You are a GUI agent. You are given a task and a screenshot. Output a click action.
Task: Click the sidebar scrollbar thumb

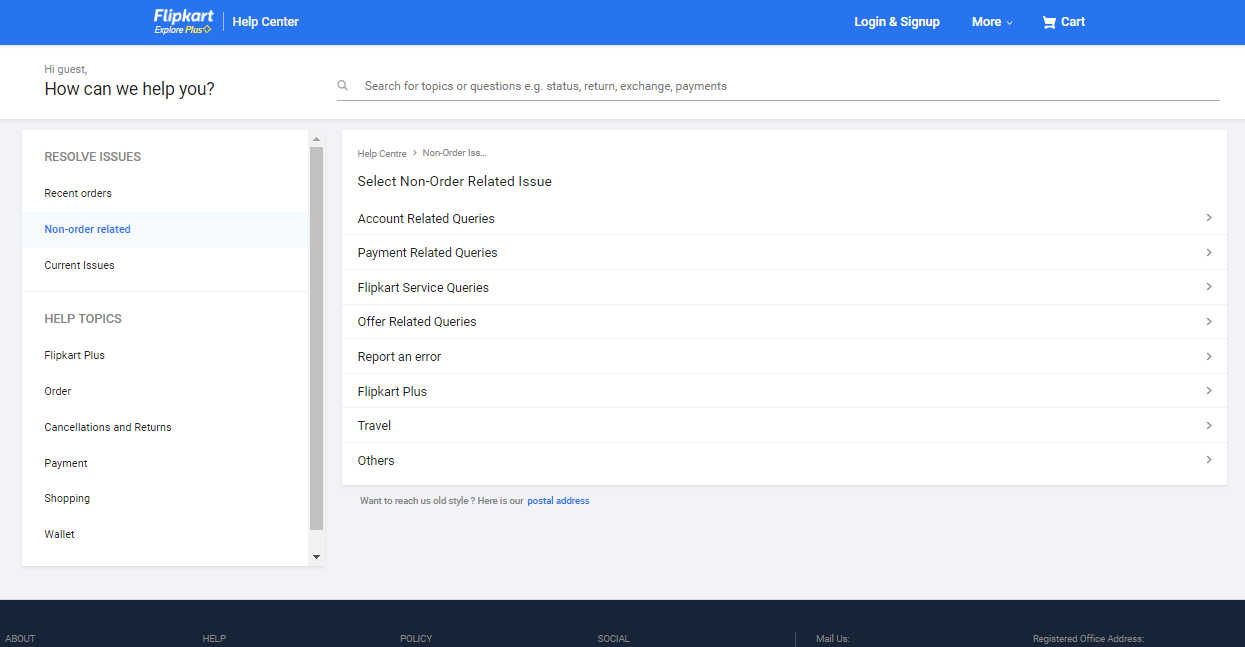click(x=317, y=338)
